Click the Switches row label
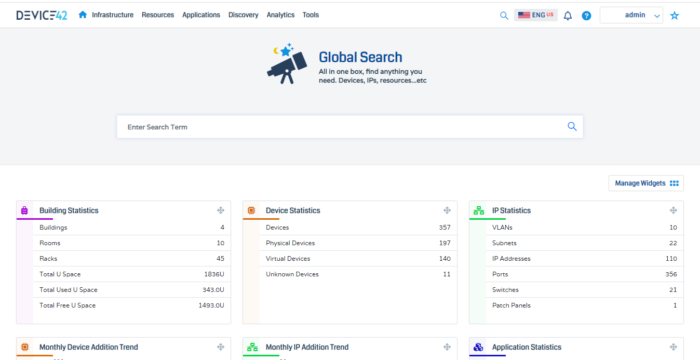Viewport: 700px width, 360px height. tap(505, 290)
